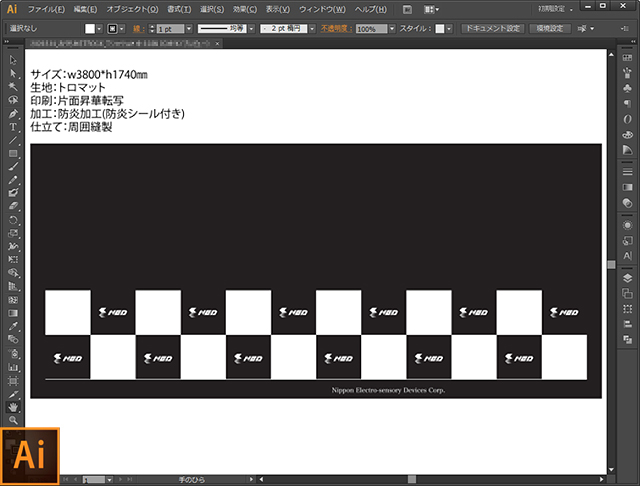This screenshot has width=640, height=486.
Task: Open the opacity 100% dropdown arrow
Action: coord(392,29)
